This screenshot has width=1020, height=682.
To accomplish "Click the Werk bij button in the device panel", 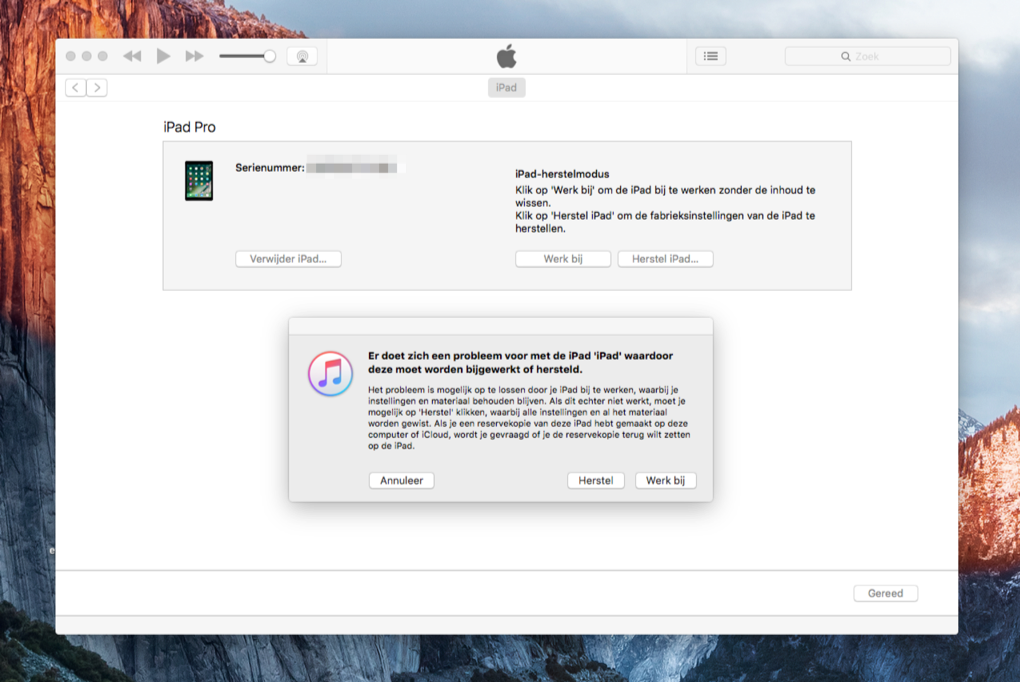I will click(563, 259).
